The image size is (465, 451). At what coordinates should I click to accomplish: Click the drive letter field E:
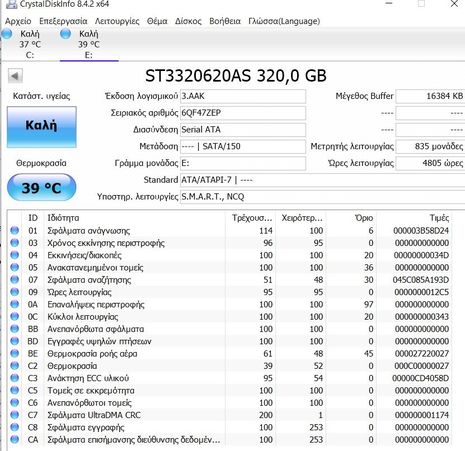pyautogui.click(x=243, y=163)
